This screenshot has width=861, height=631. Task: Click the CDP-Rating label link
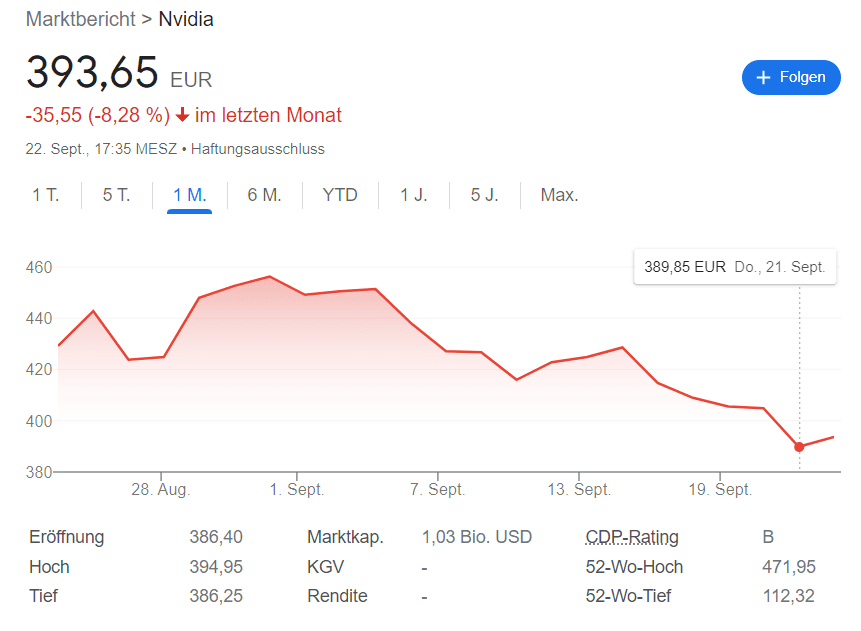[632, 537]
